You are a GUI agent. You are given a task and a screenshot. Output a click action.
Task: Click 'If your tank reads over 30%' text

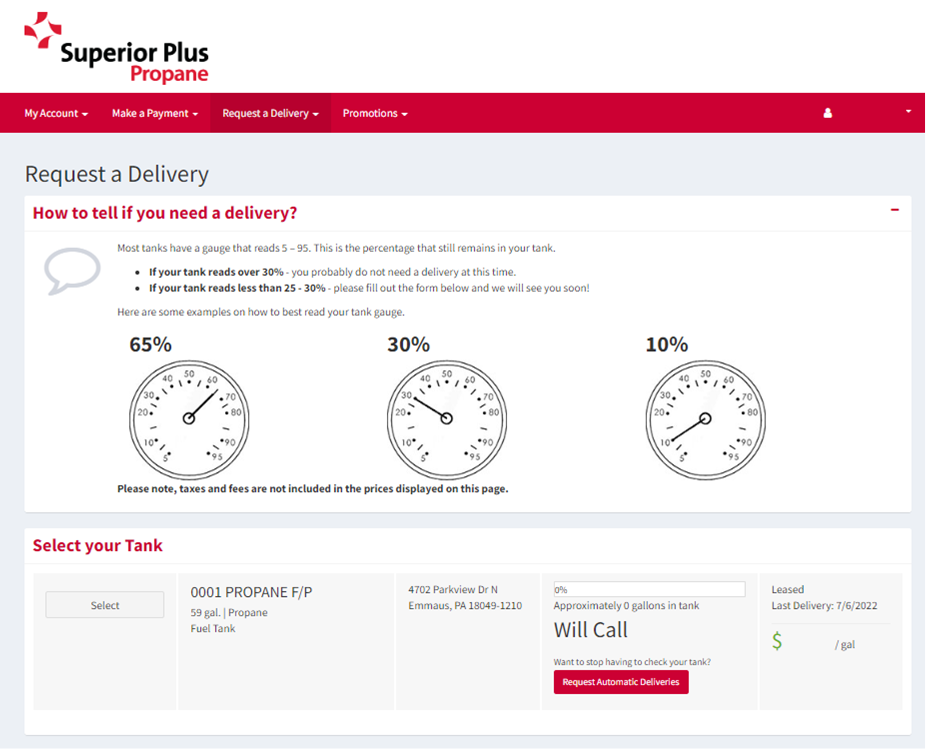pos(216,272)
